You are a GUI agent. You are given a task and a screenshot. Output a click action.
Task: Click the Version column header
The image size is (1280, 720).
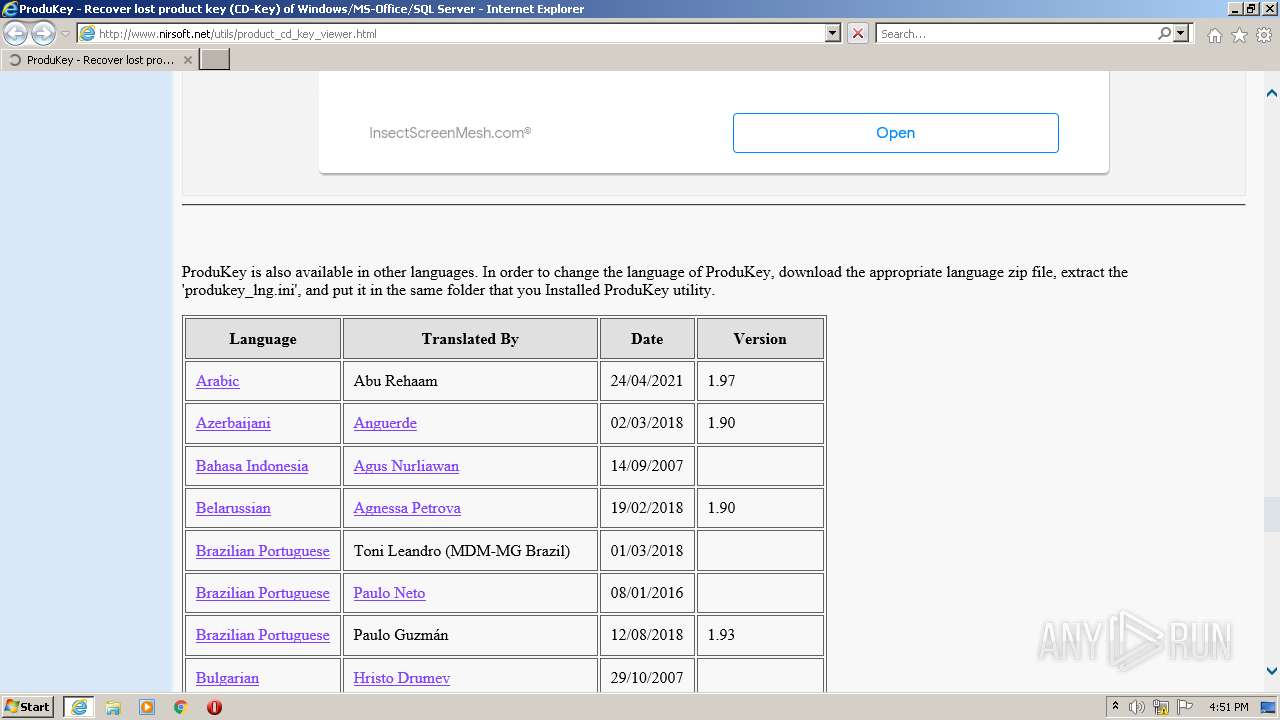click(760, 339)
